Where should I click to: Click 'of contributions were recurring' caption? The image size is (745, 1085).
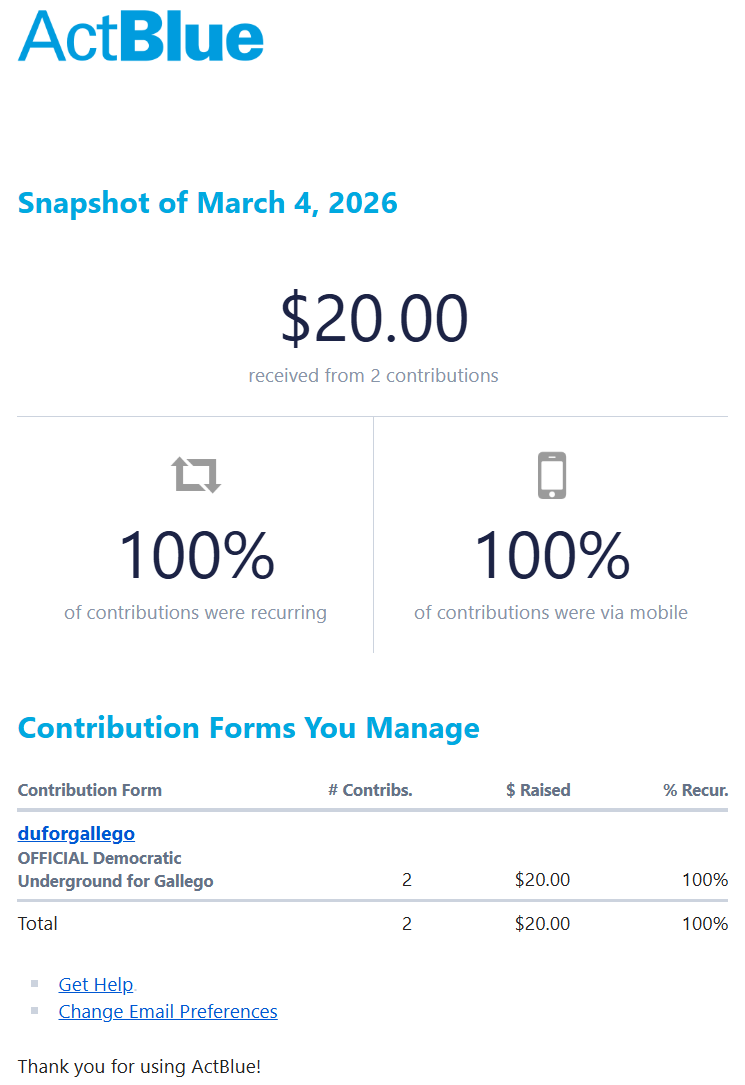[x=196, y=613]
